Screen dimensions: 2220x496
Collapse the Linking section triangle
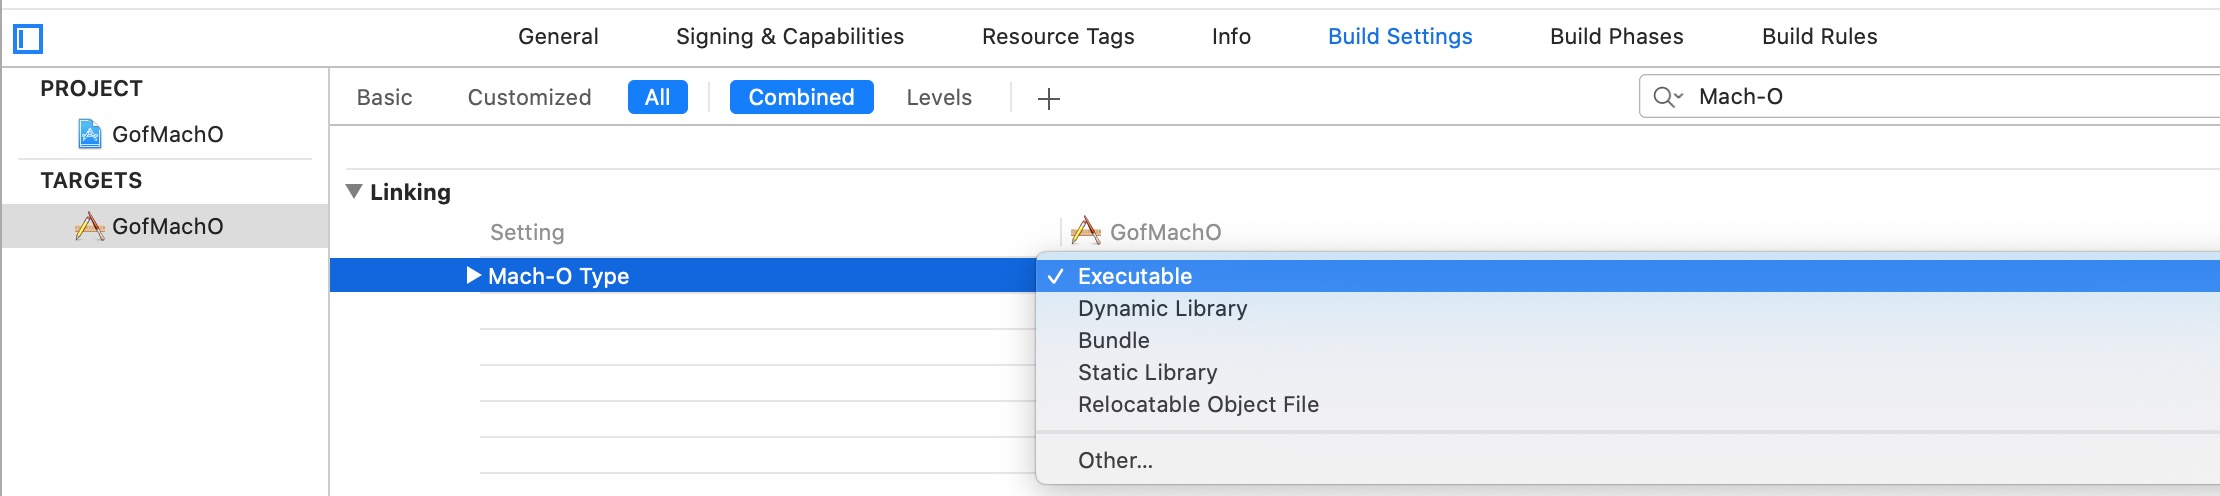(x=354, y=191)
